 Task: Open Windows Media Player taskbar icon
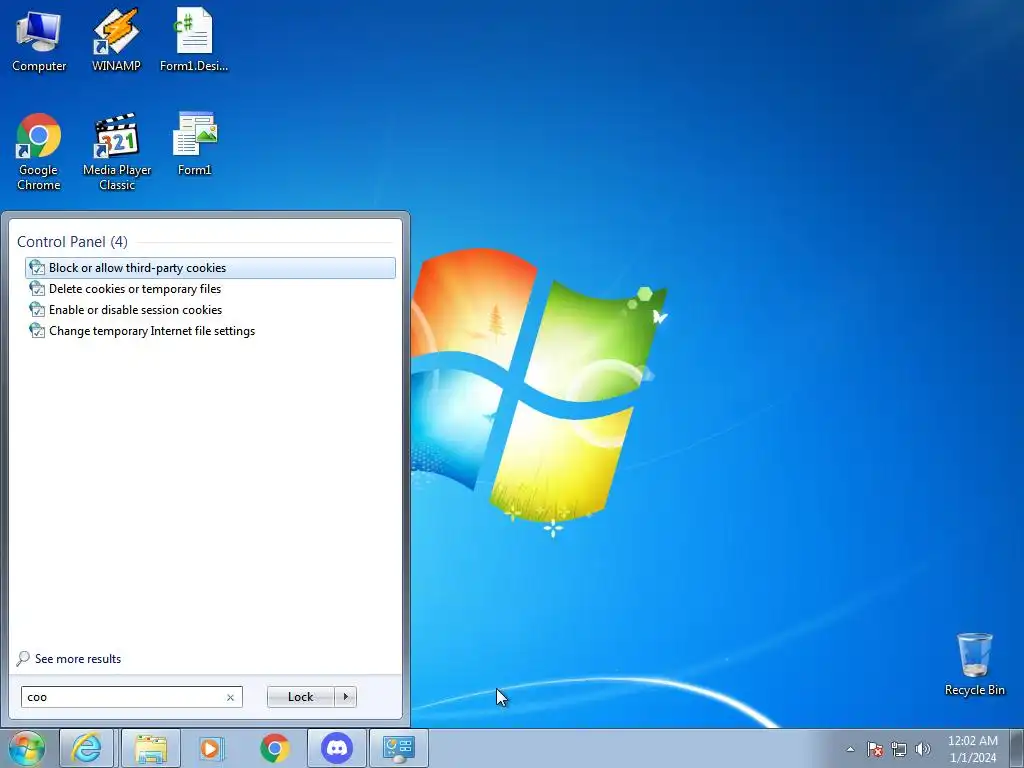click(210, 748)
